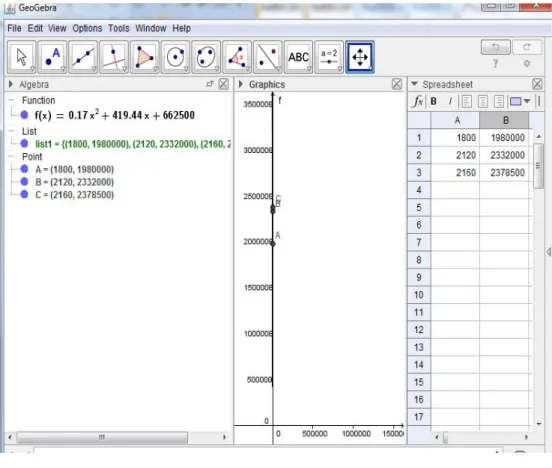
Task: Align spreadsheet cell text right
Action: tap(499, 102)
